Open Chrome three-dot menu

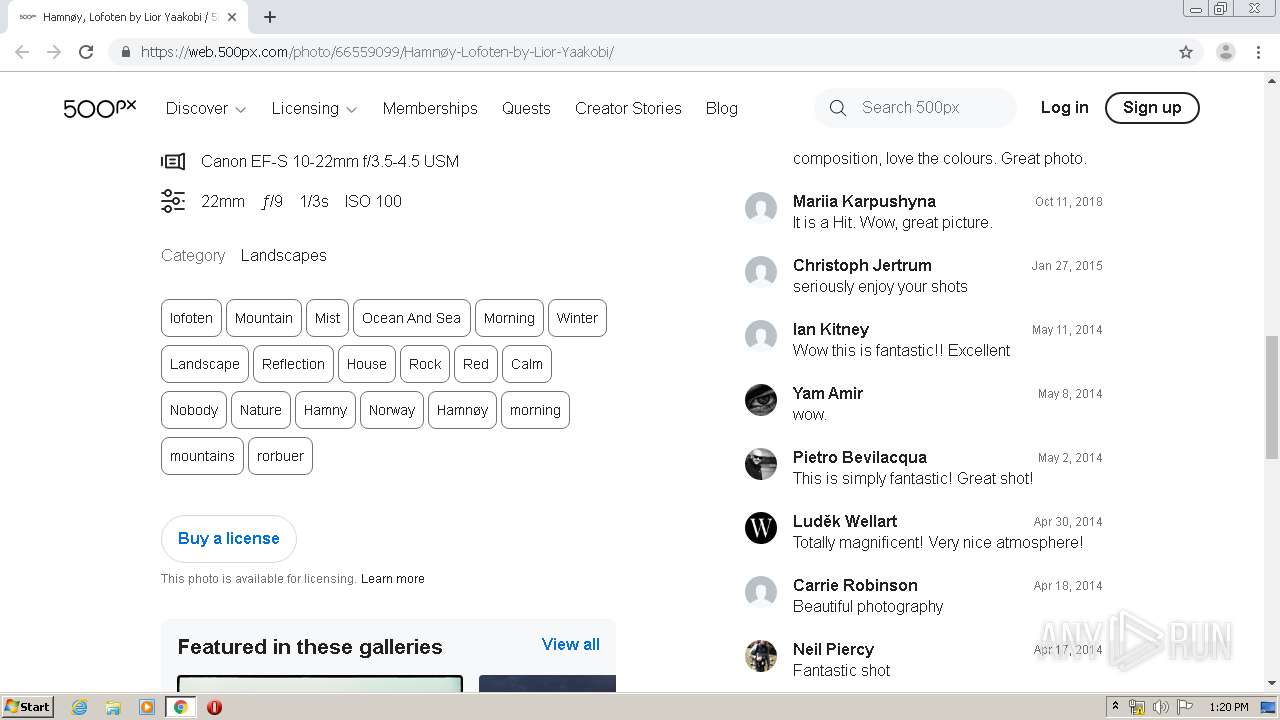(1259, 52)
